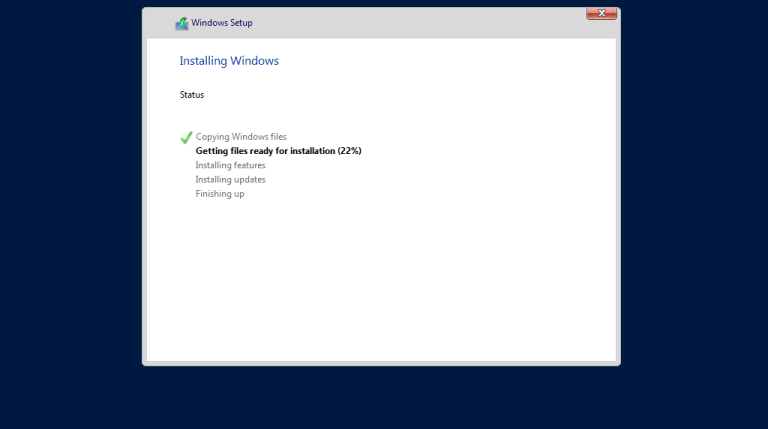
Task: Click the "Finishing up" step
Action: point(220,194)
